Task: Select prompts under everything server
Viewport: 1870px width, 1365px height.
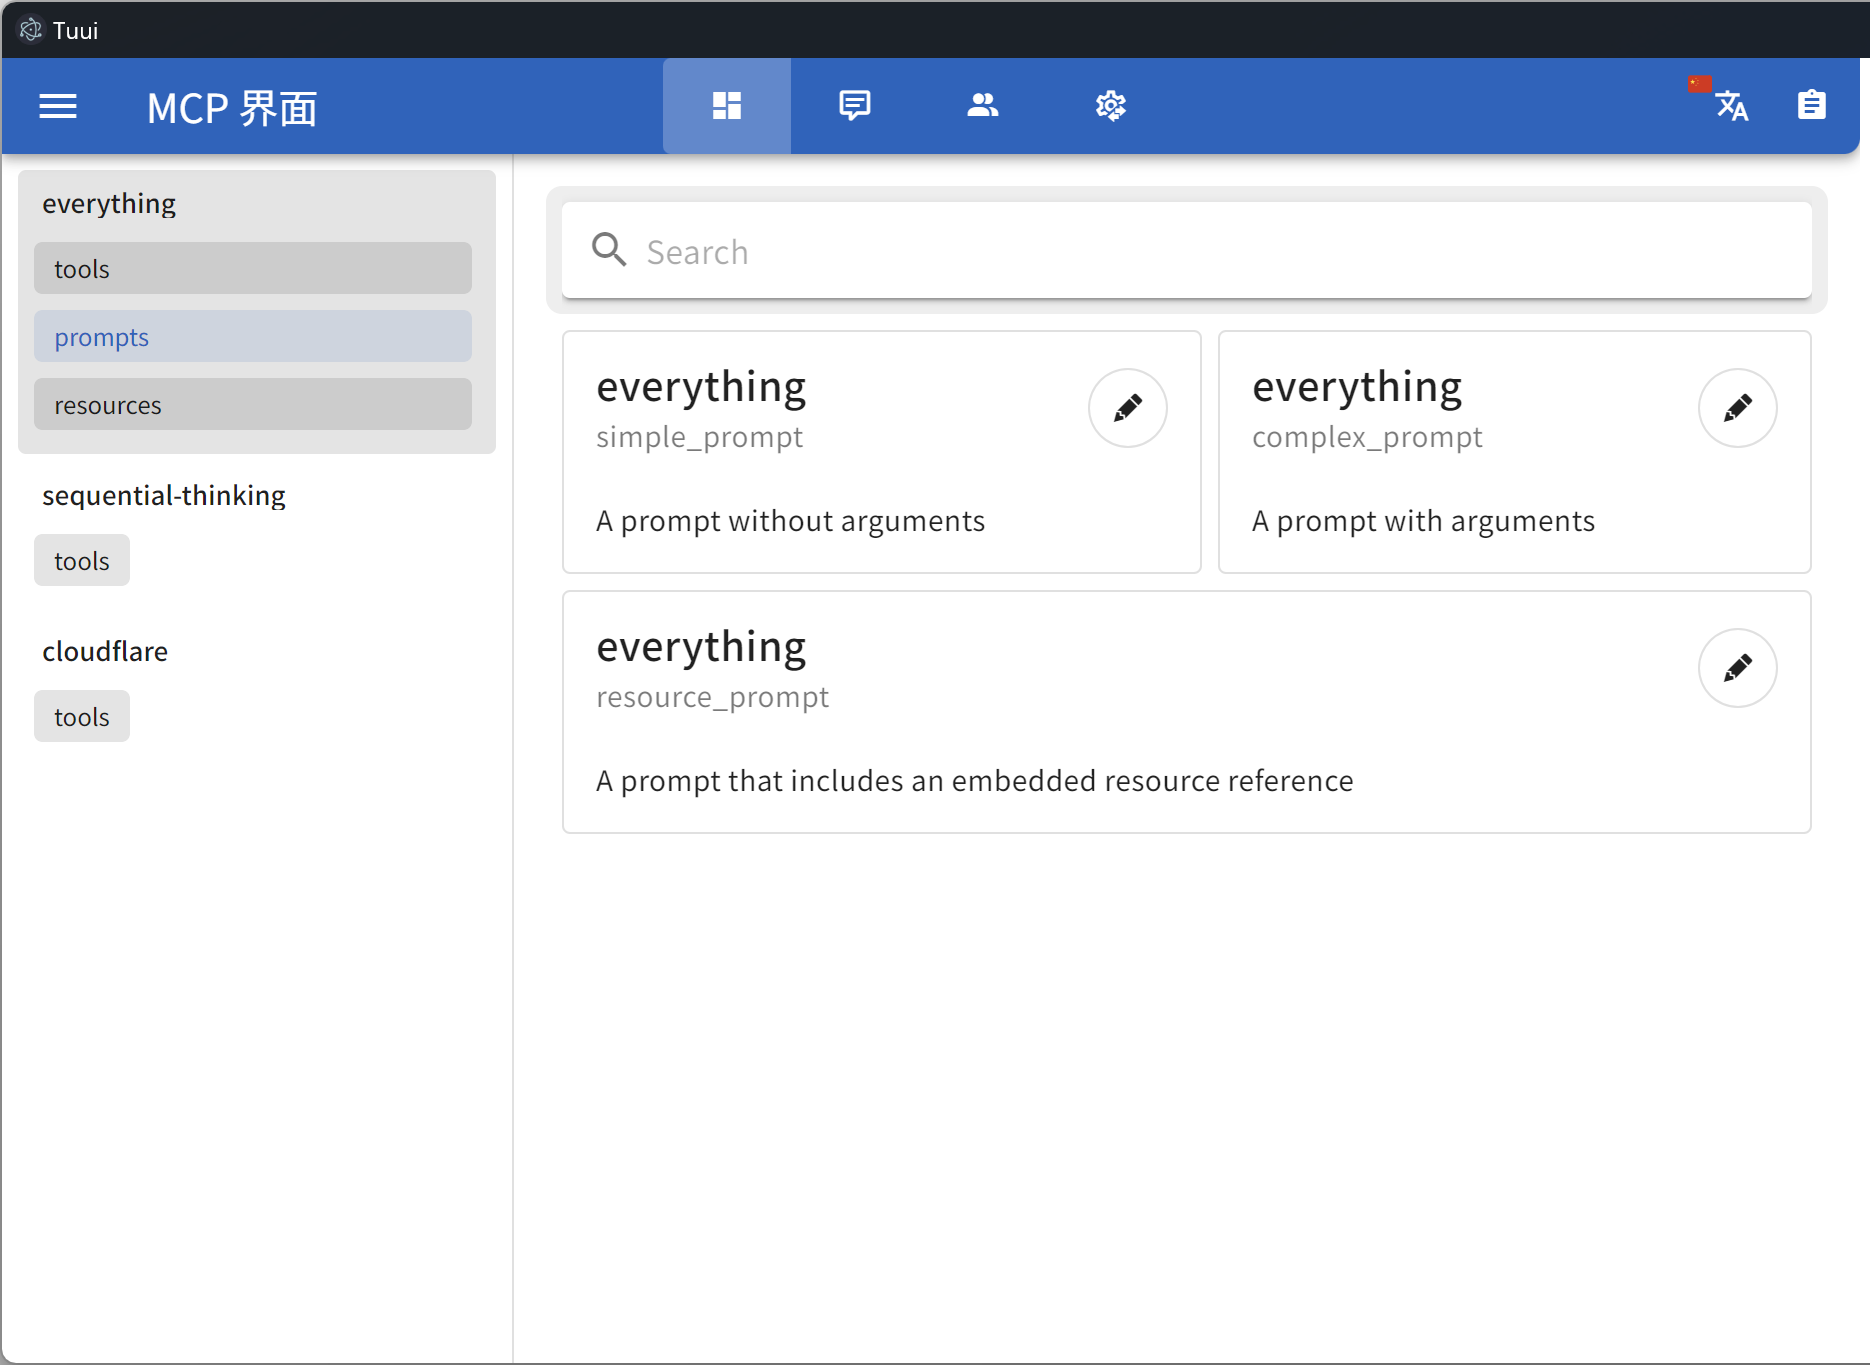Action: (x=253, y=336)
